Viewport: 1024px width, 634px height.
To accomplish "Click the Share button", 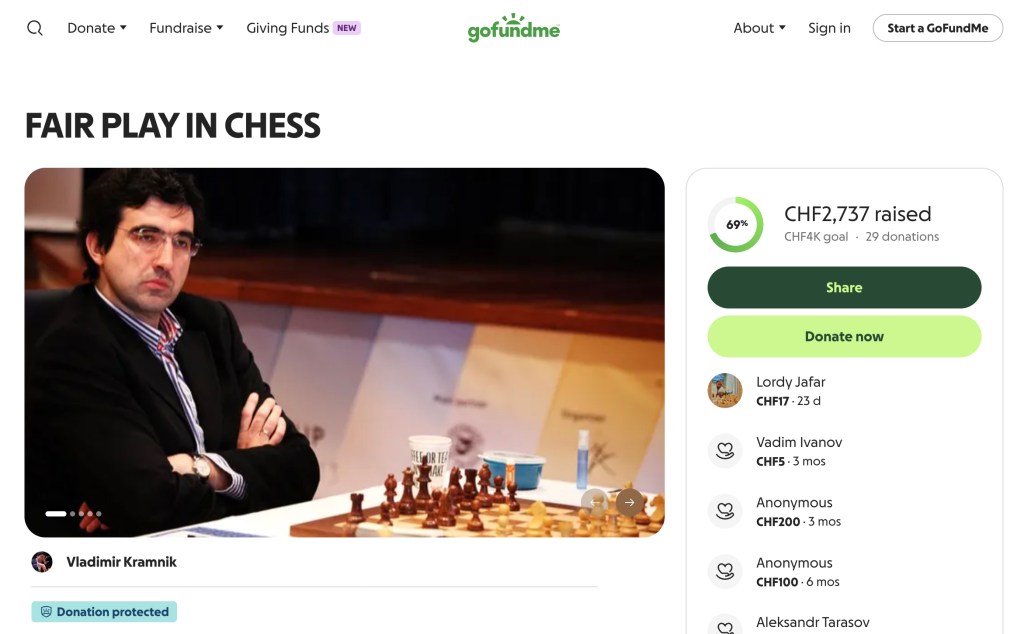I will click(x=844, y=287).
